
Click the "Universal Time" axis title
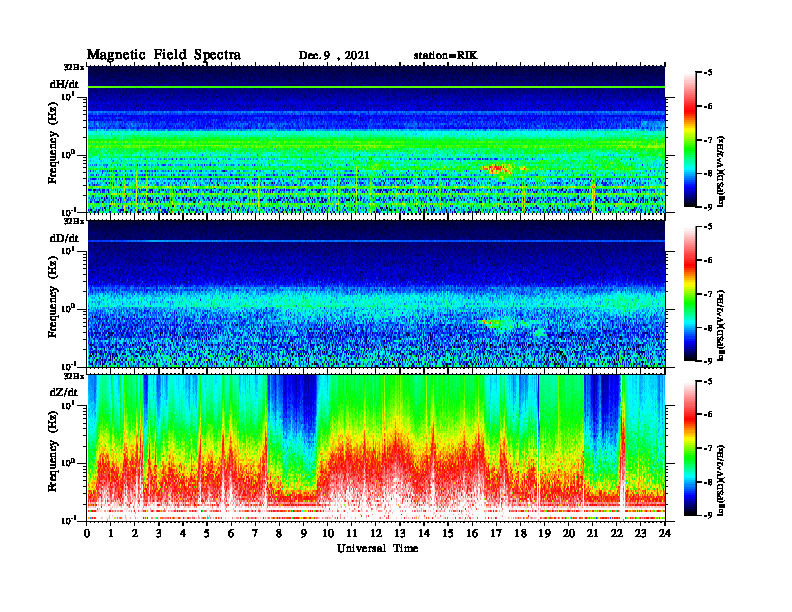[x=378, y=548]
